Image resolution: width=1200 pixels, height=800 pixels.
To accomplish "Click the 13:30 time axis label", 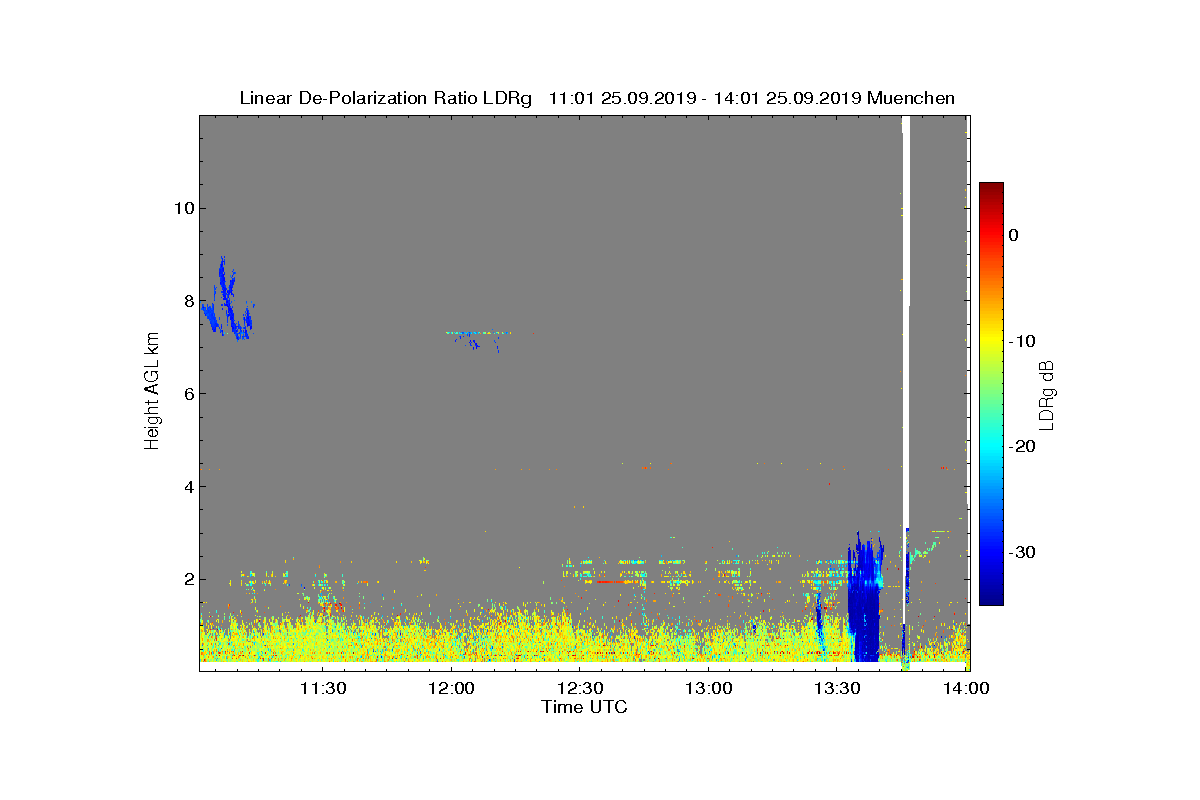I will (838, 688).
